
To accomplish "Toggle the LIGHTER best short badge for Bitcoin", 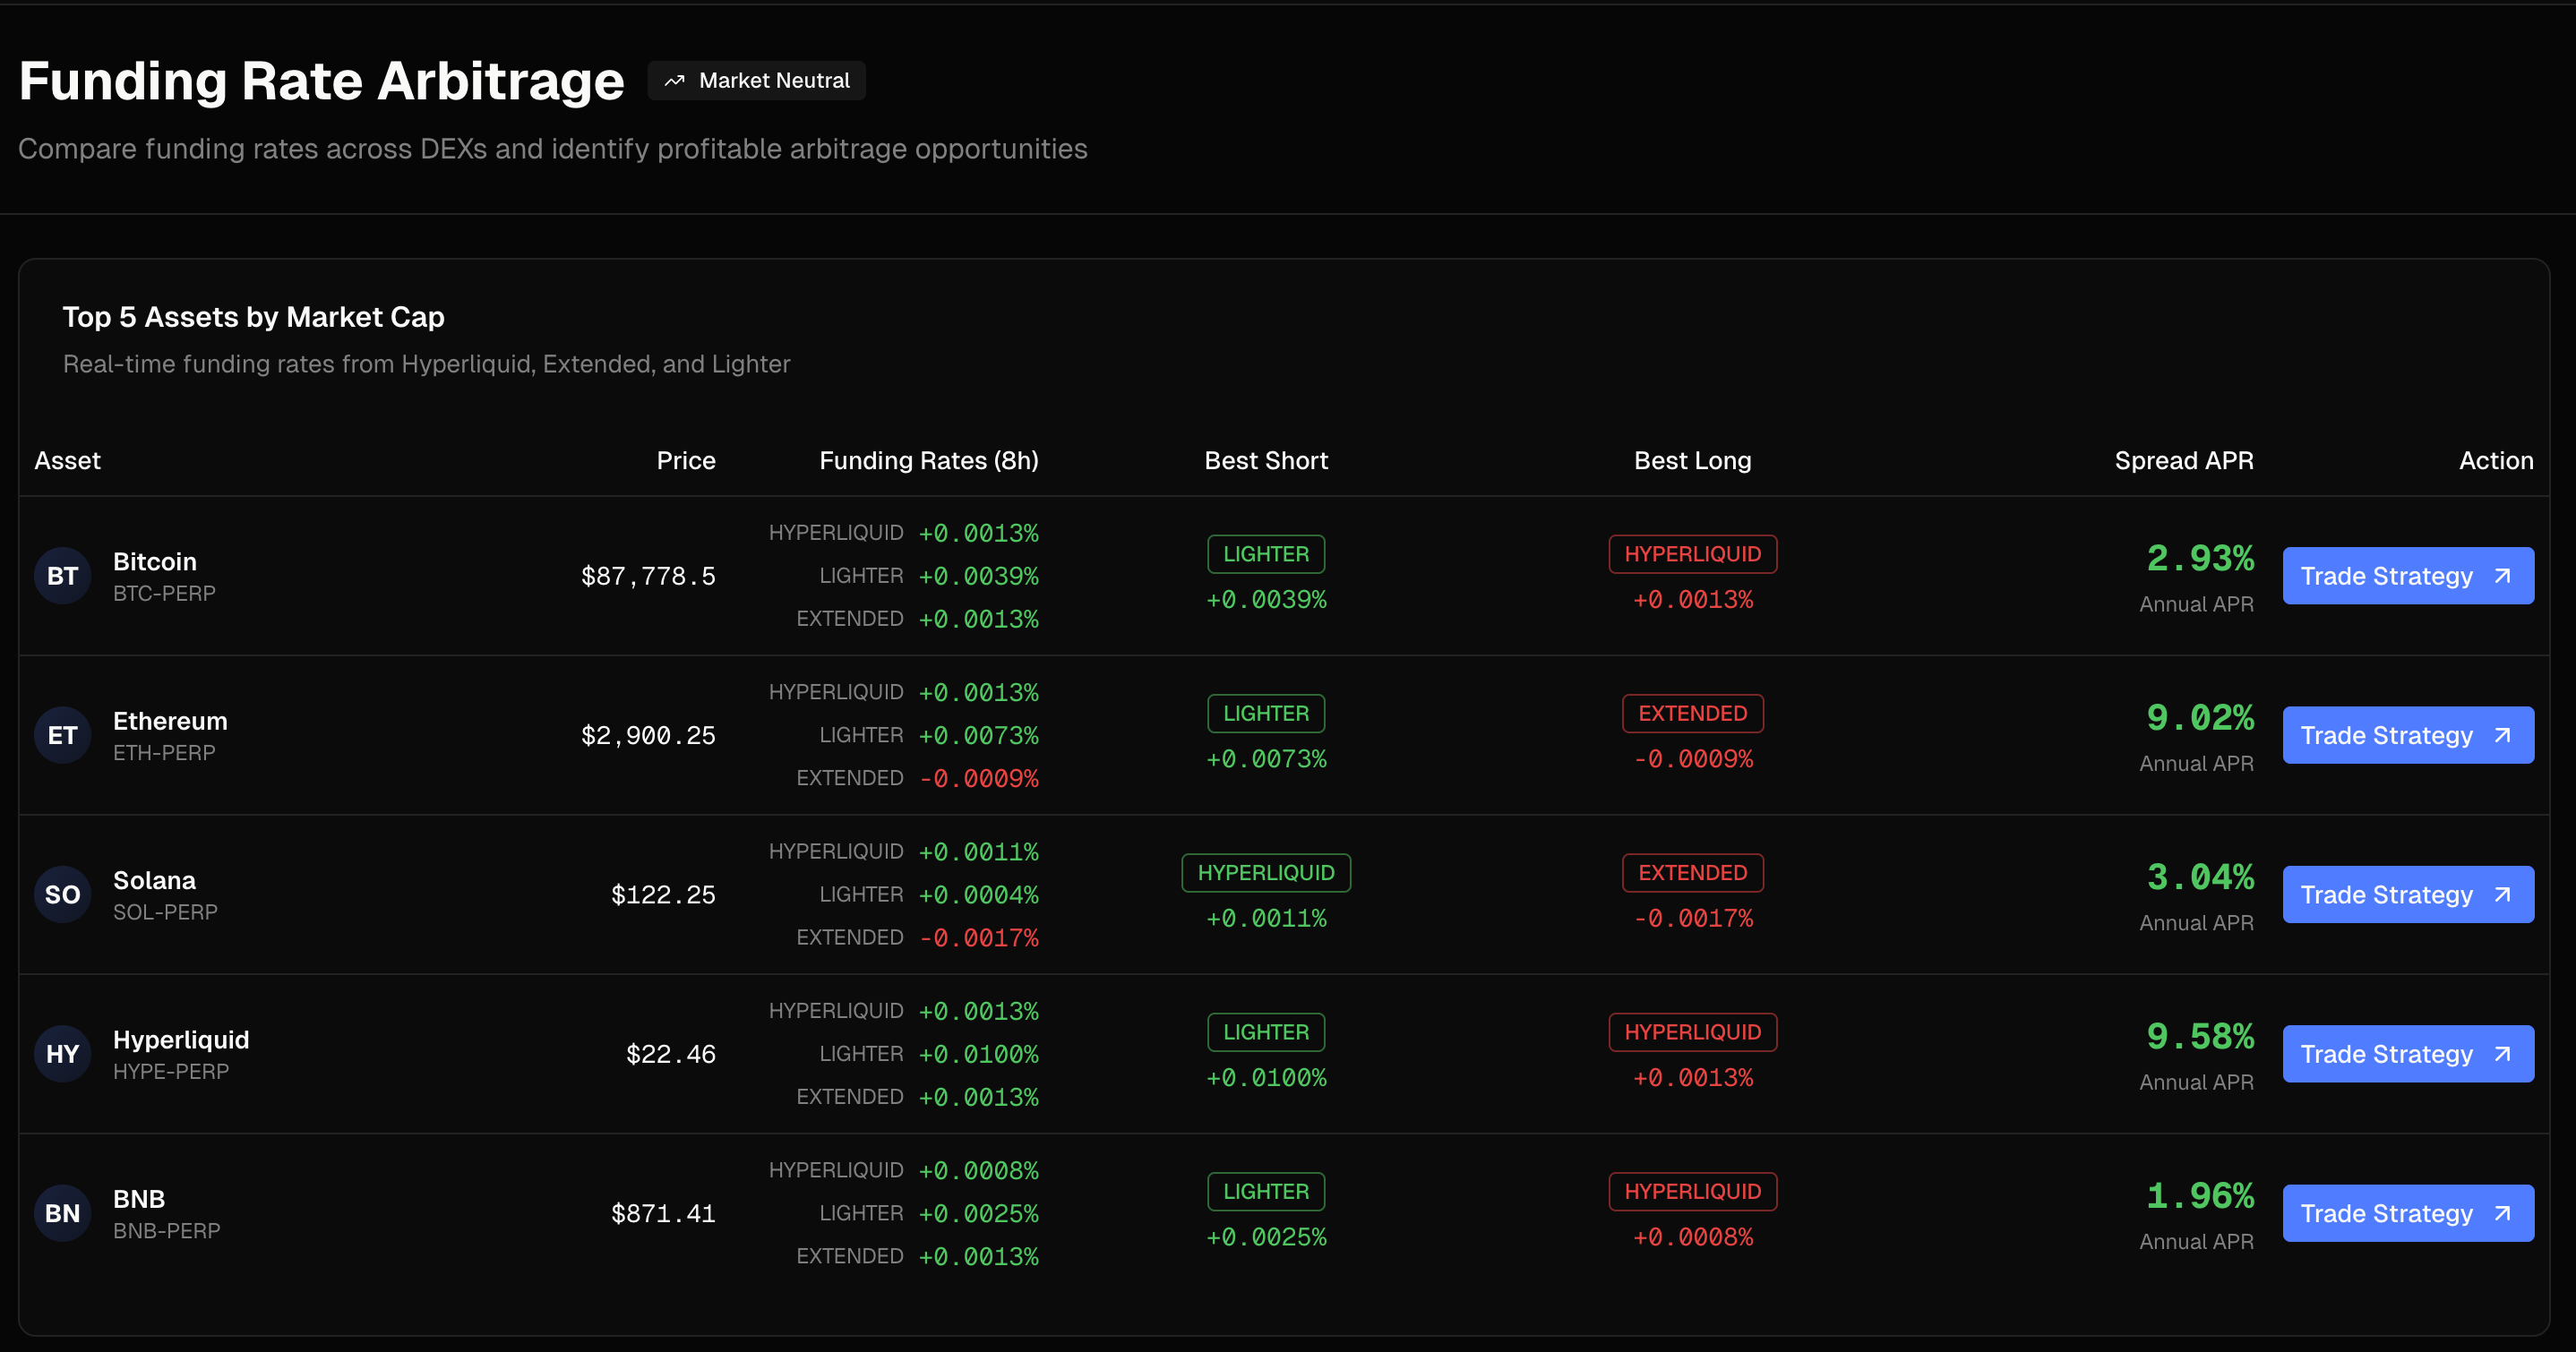I will coord(1265,553).
